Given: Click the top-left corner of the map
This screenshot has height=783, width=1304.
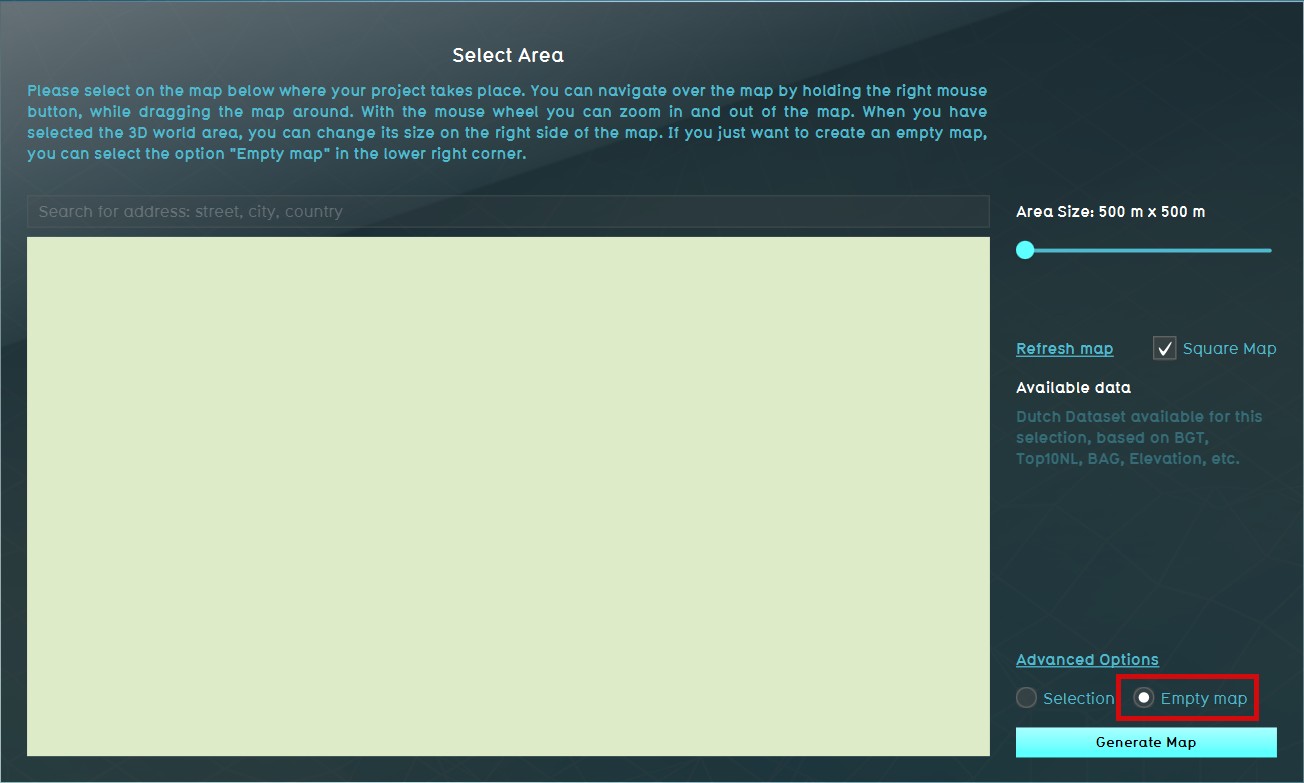Looking at the screenshot, I should pos(32,242).
